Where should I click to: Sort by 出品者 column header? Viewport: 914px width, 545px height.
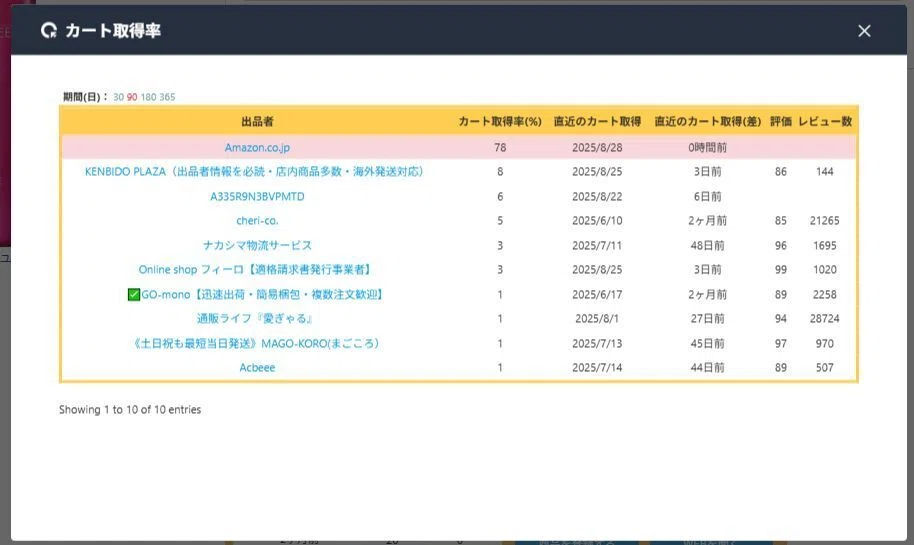point(257,121)
